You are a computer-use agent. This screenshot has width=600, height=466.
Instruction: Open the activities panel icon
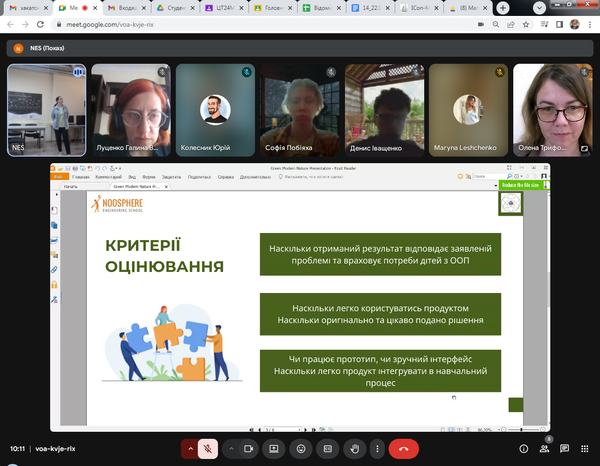[x=585, y=449]
